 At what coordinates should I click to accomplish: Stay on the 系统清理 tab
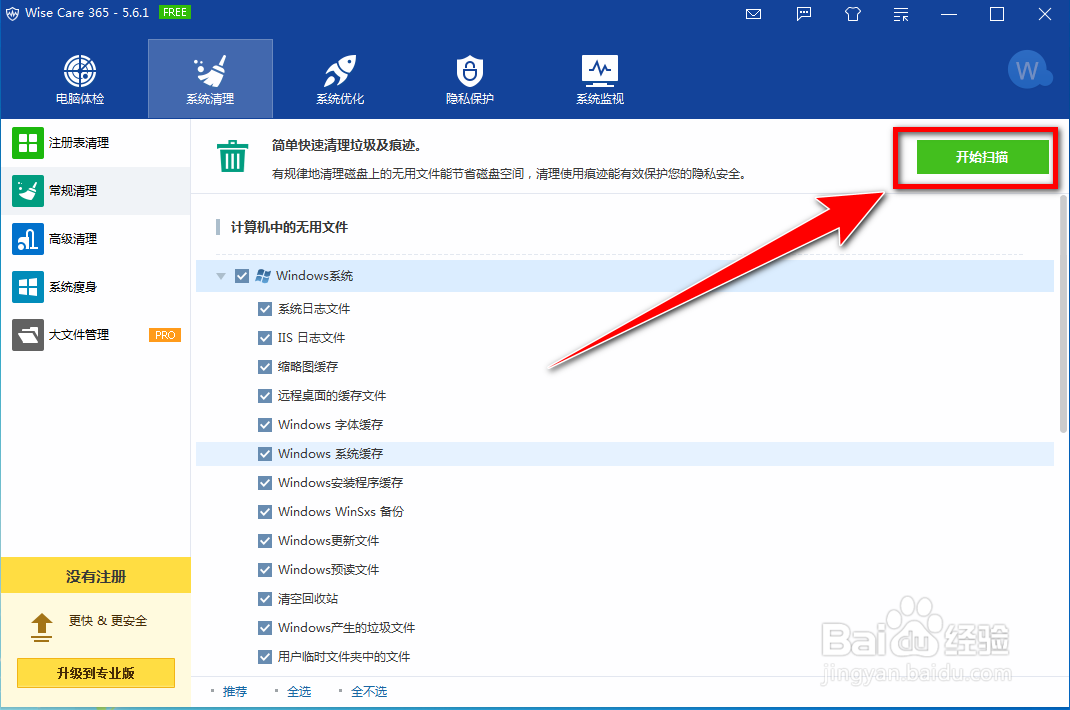click(x=210, y=78)
